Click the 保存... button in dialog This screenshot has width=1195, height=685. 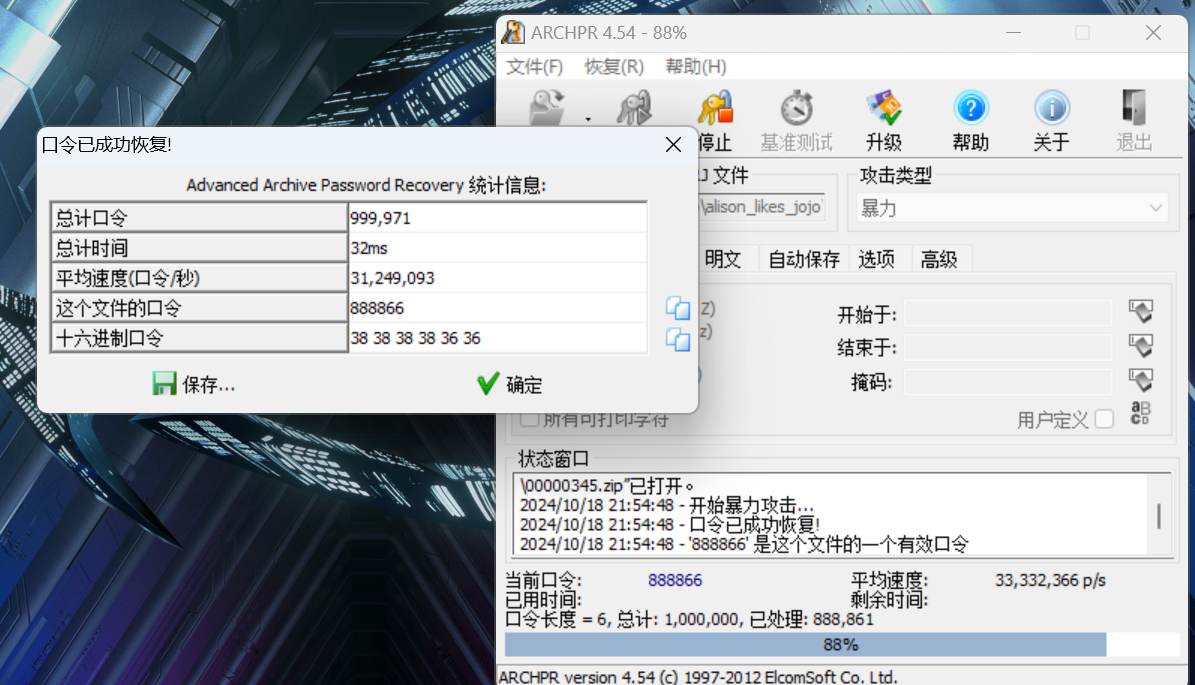[x=194, y=384]
